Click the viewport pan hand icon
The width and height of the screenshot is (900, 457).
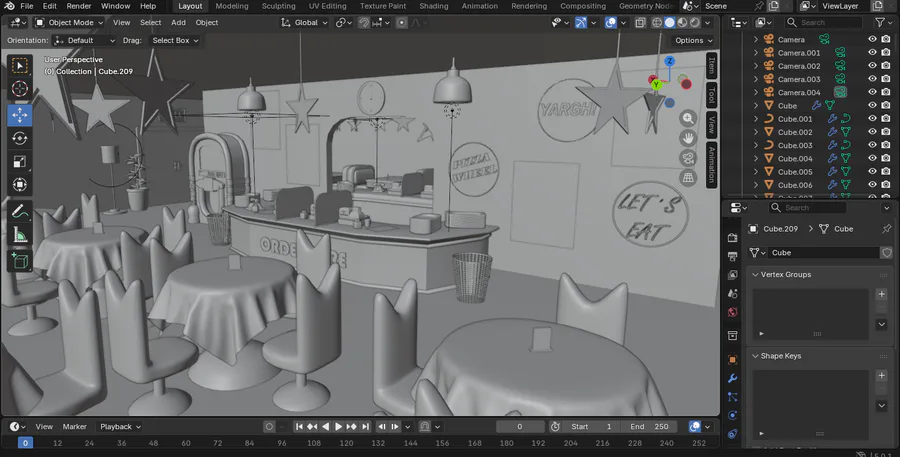pyautogui.click(x=688, y=138)
